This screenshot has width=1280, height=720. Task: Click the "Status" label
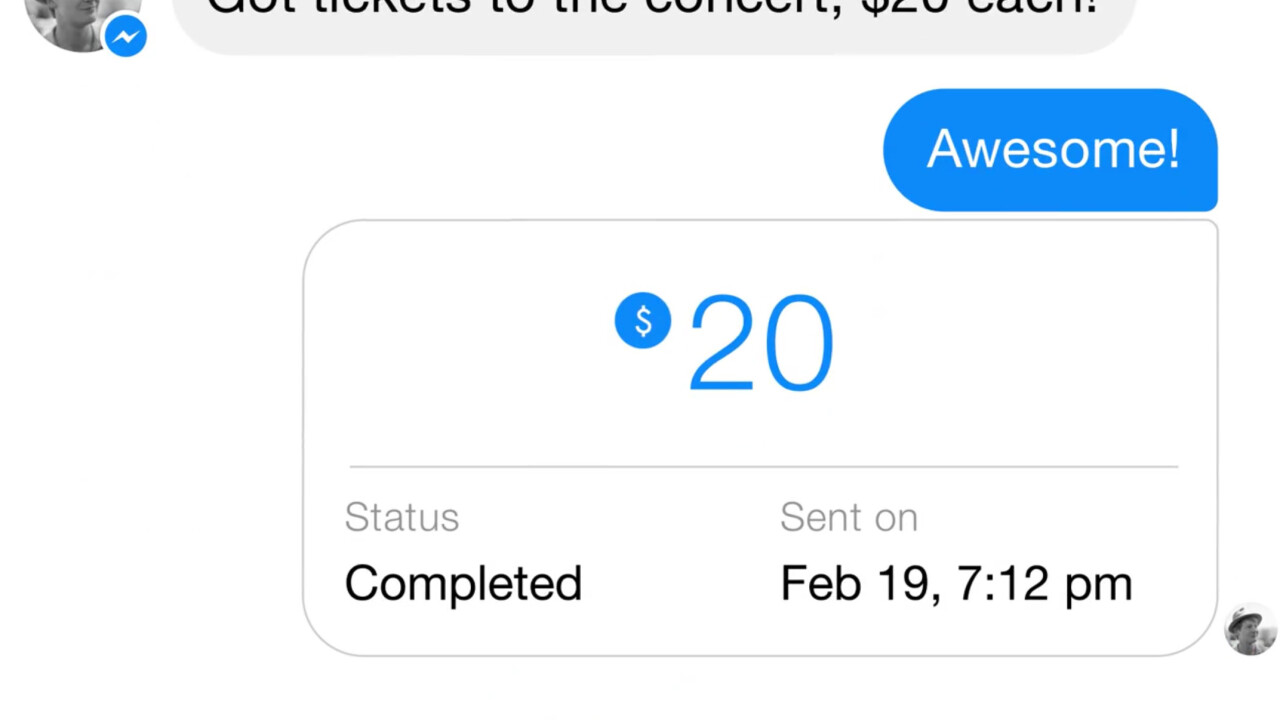[x=402, y=517]
